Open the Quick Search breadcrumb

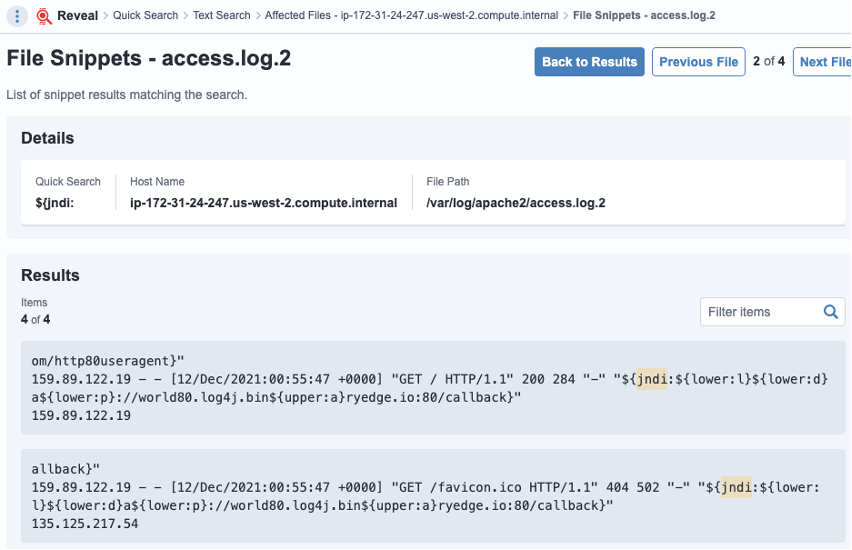[x=145, y=16]
